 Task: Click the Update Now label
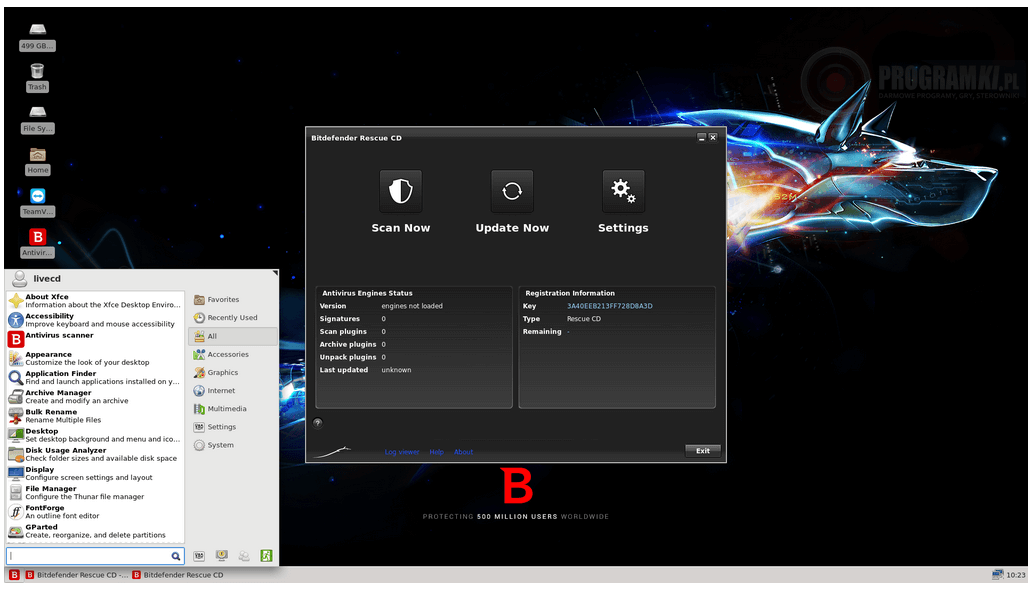(512, 228)
